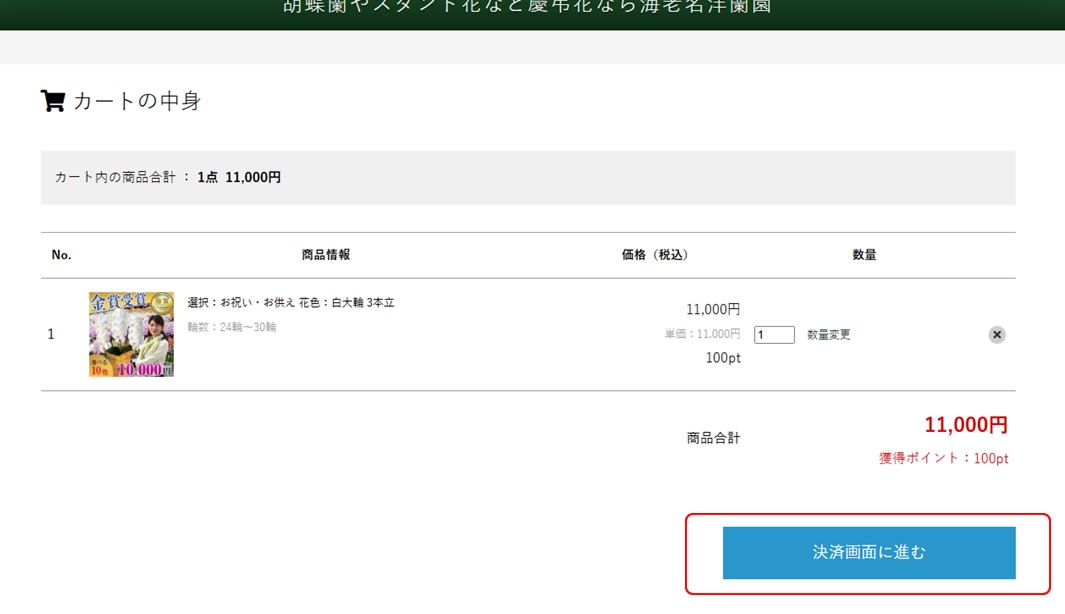Open the orchid product thumbnail image

click(131, 334)
